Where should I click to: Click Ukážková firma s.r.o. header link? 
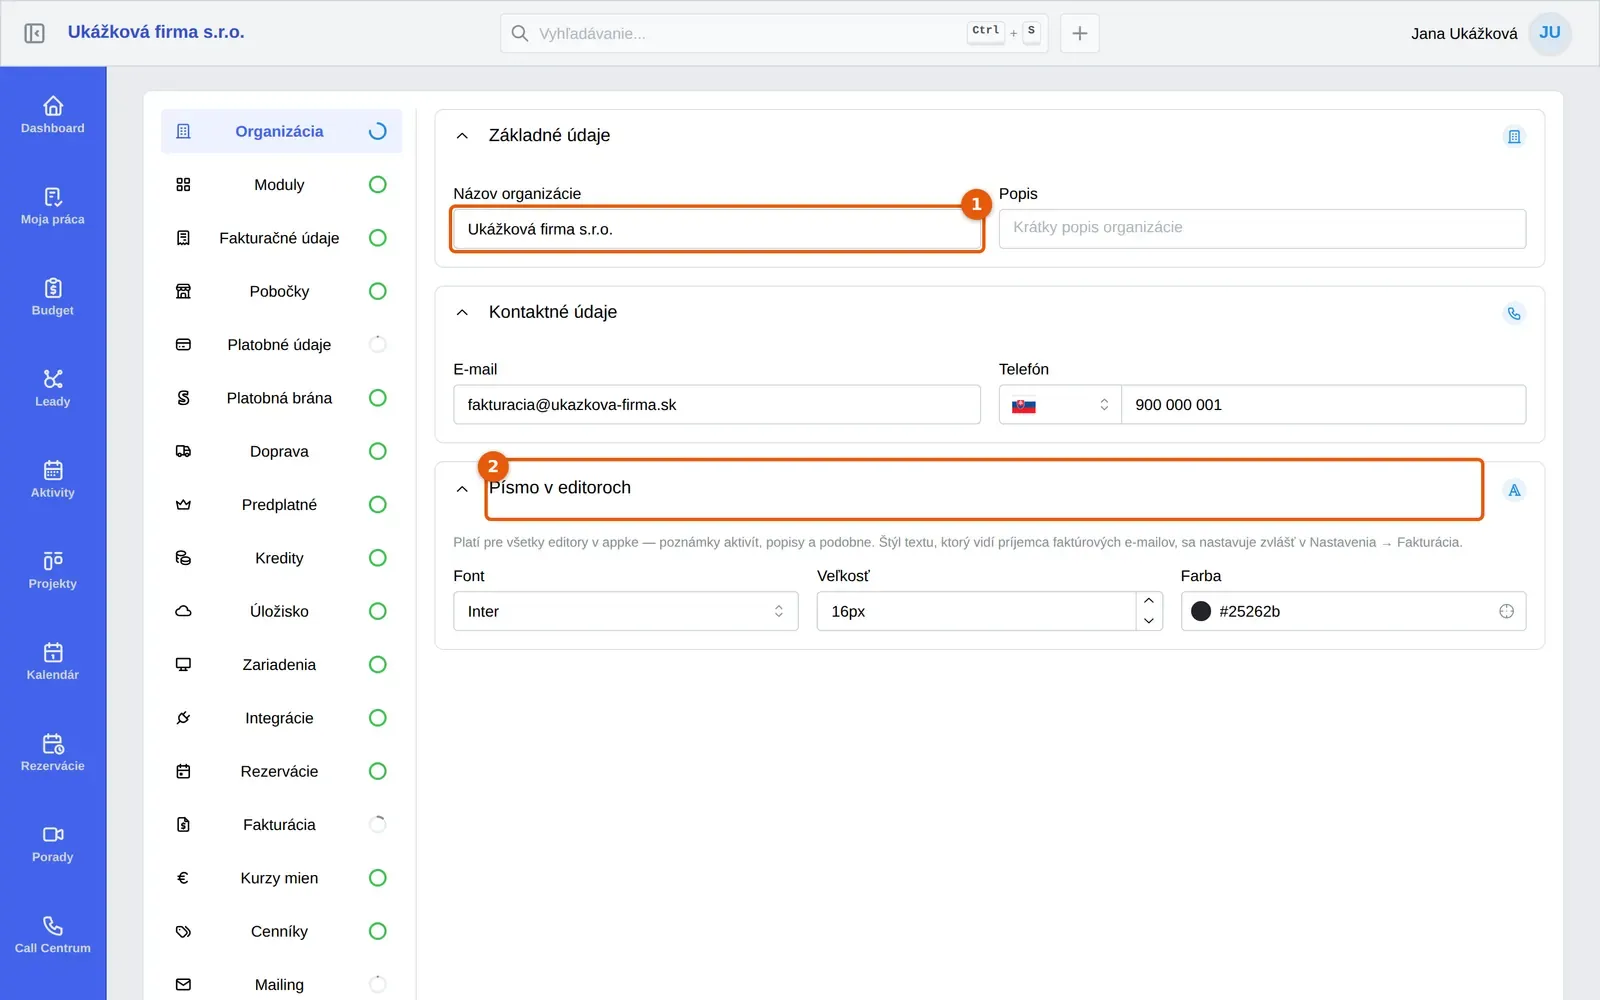(x=156, y=32)
